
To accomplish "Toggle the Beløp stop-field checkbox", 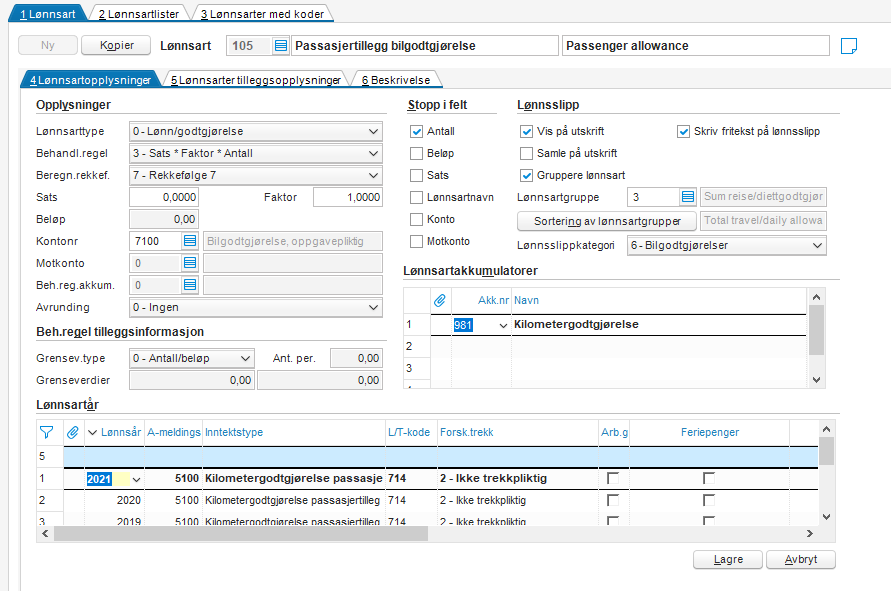I will pyautogui.click(x=417, y=153).
